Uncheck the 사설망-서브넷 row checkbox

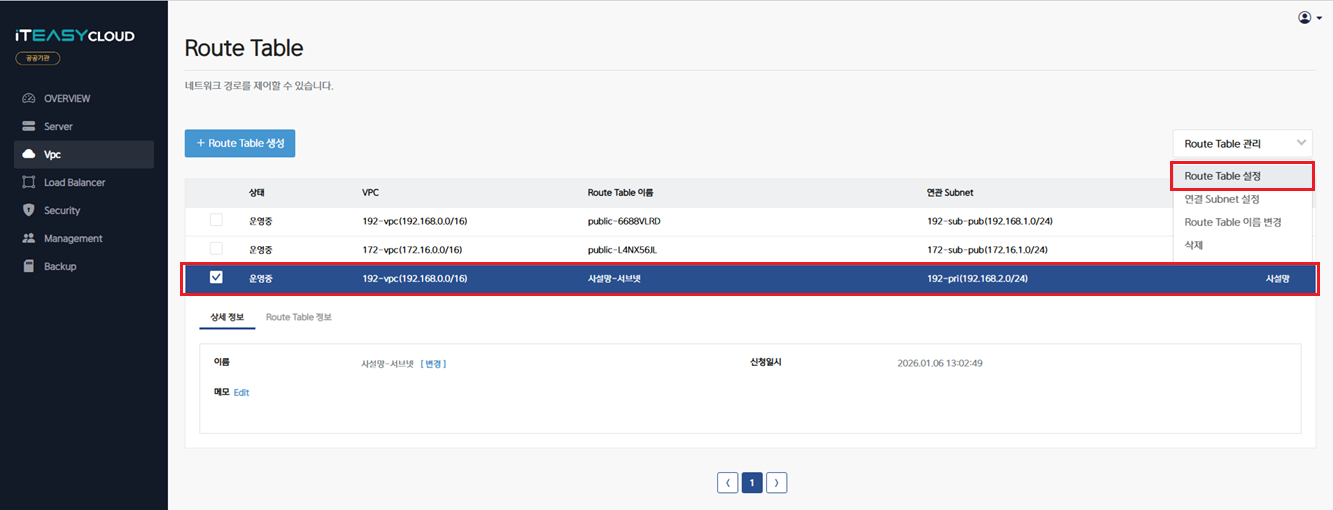click(x=216, y=278)
